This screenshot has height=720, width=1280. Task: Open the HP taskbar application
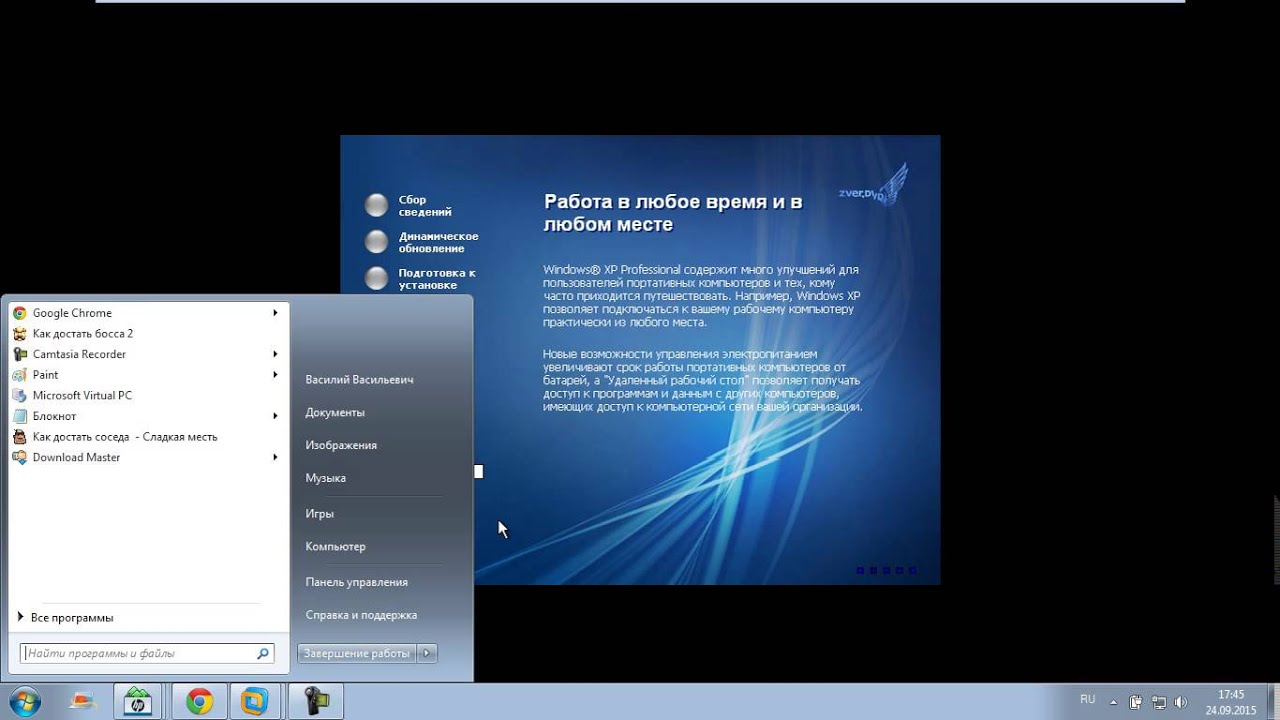click(138, 702)
